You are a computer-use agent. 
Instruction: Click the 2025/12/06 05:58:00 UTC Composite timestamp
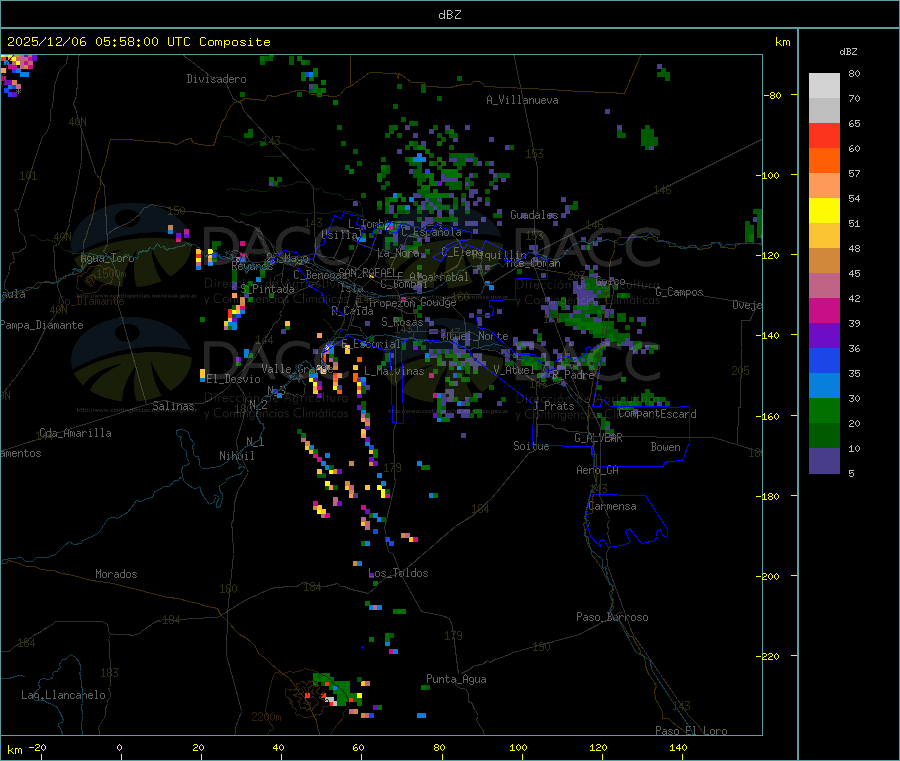coord(138,42)
